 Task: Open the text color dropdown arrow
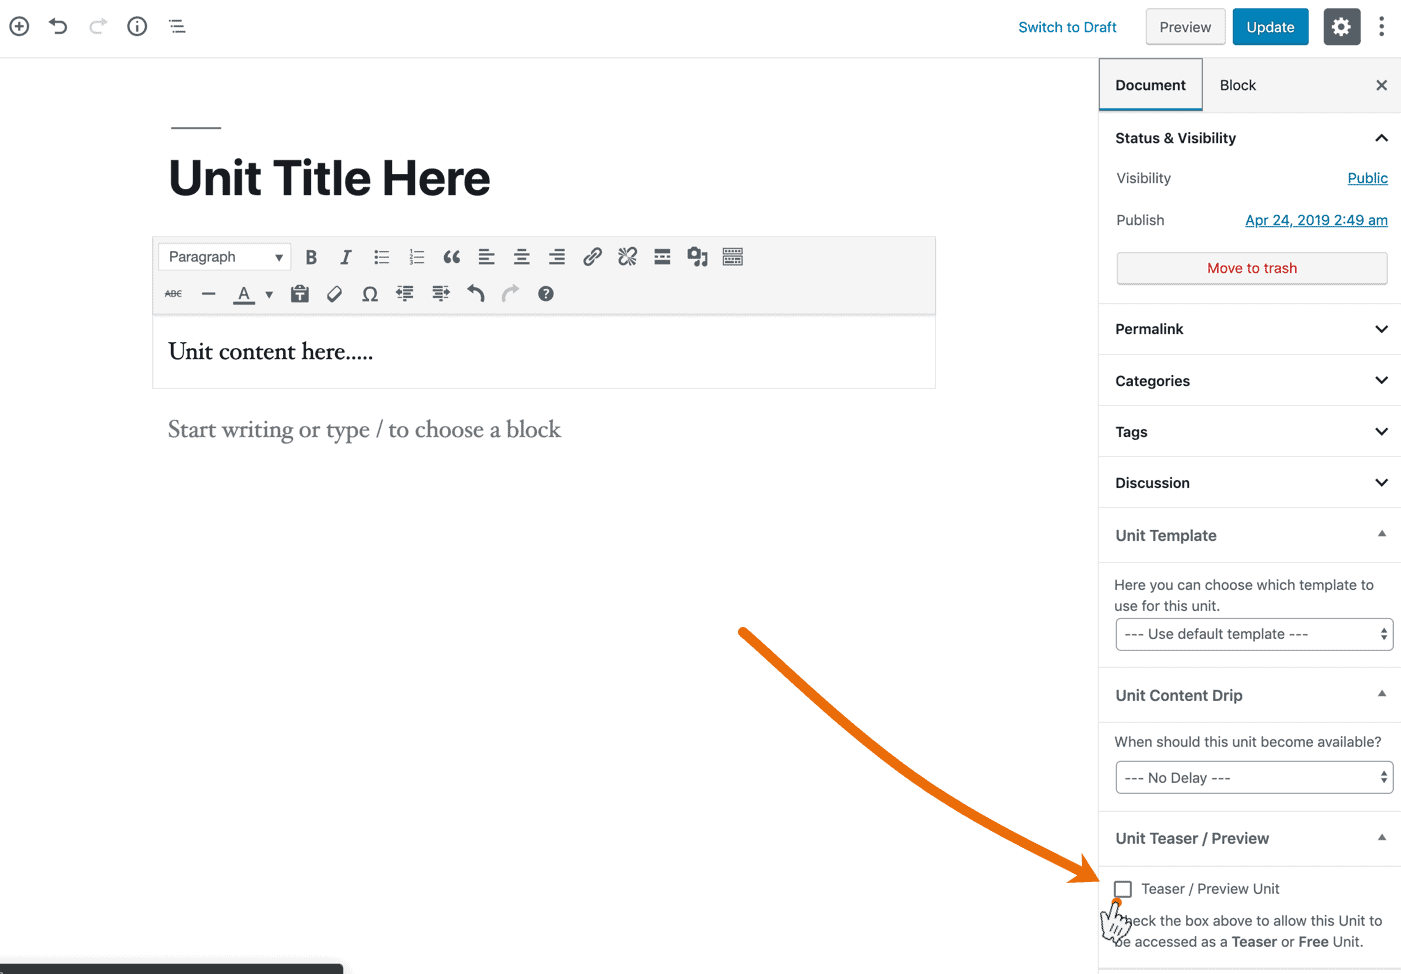click(x=269, y=294)
